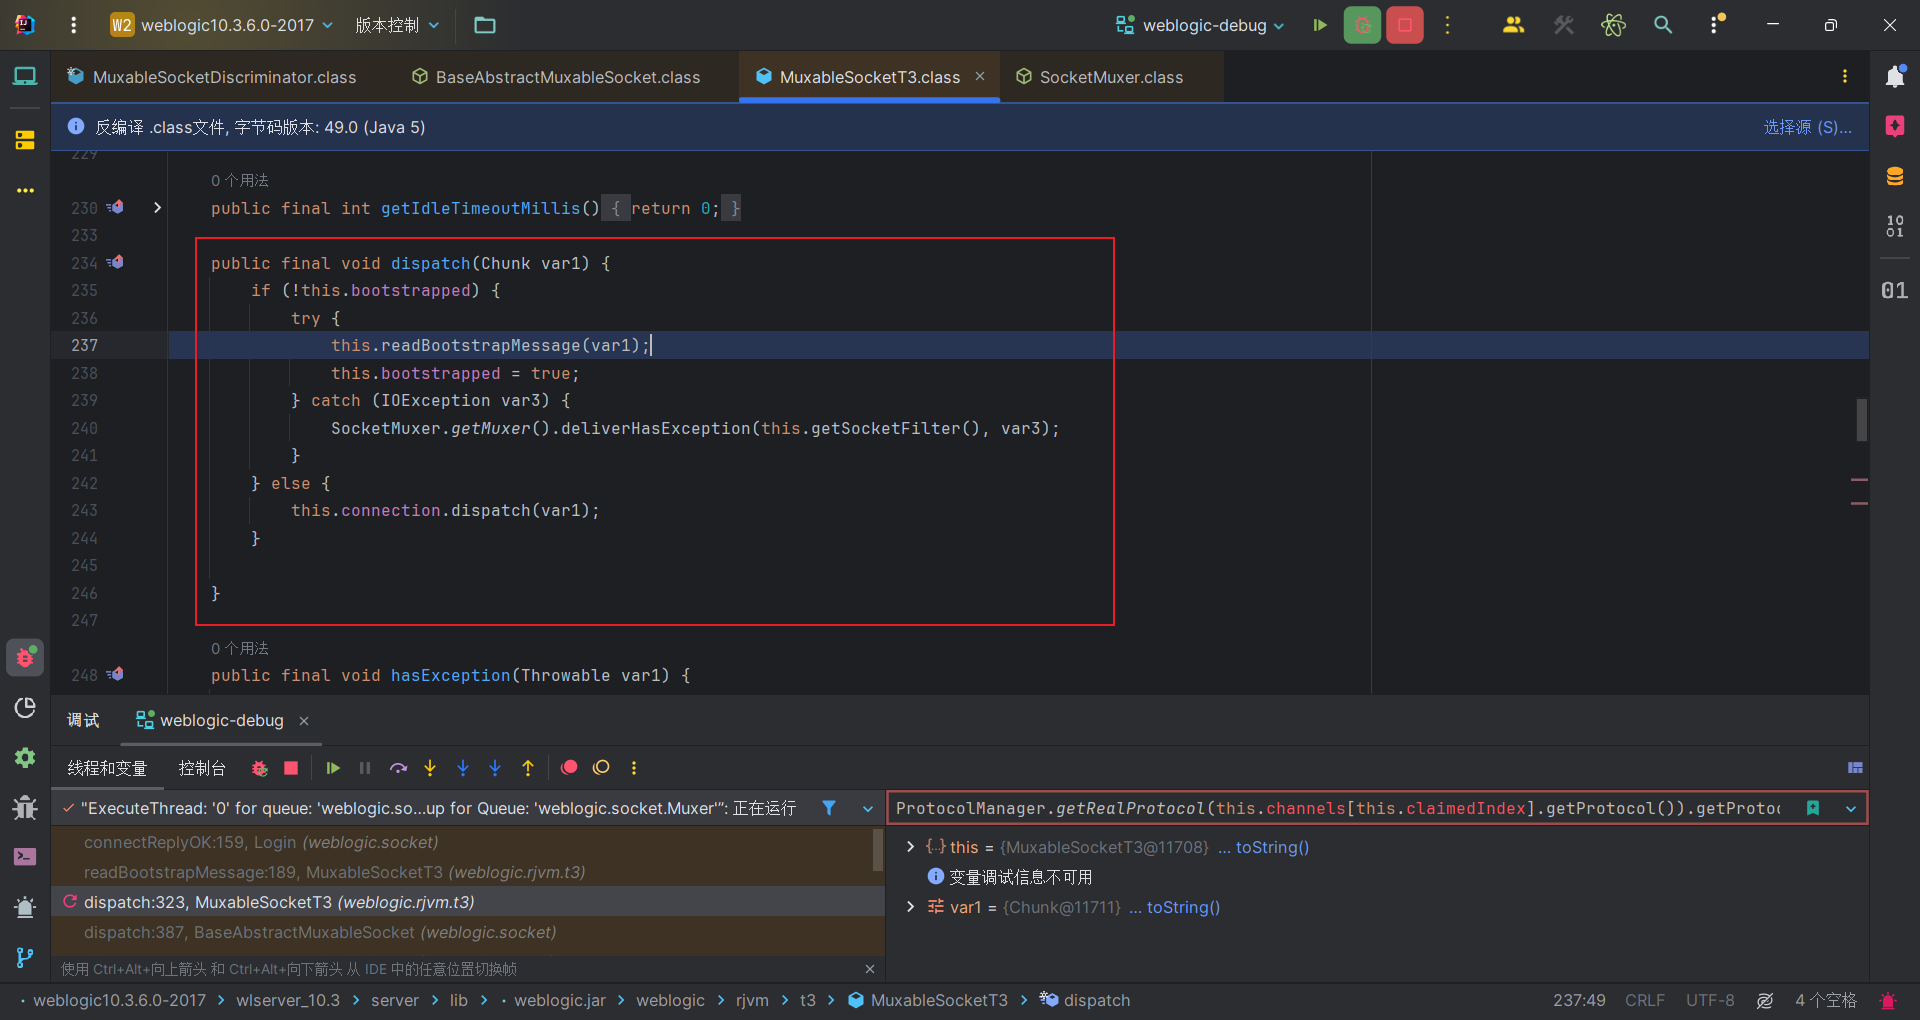Screen dimensions: 1920x1020
Task: Select the 线程和变量 tab
Action: point(107,768)
